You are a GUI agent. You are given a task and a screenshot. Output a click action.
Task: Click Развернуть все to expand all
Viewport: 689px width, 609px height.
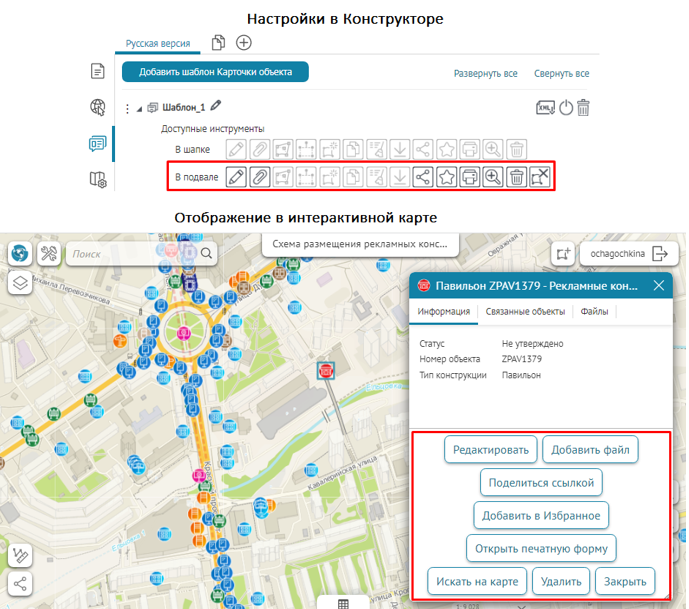(485, 74)
